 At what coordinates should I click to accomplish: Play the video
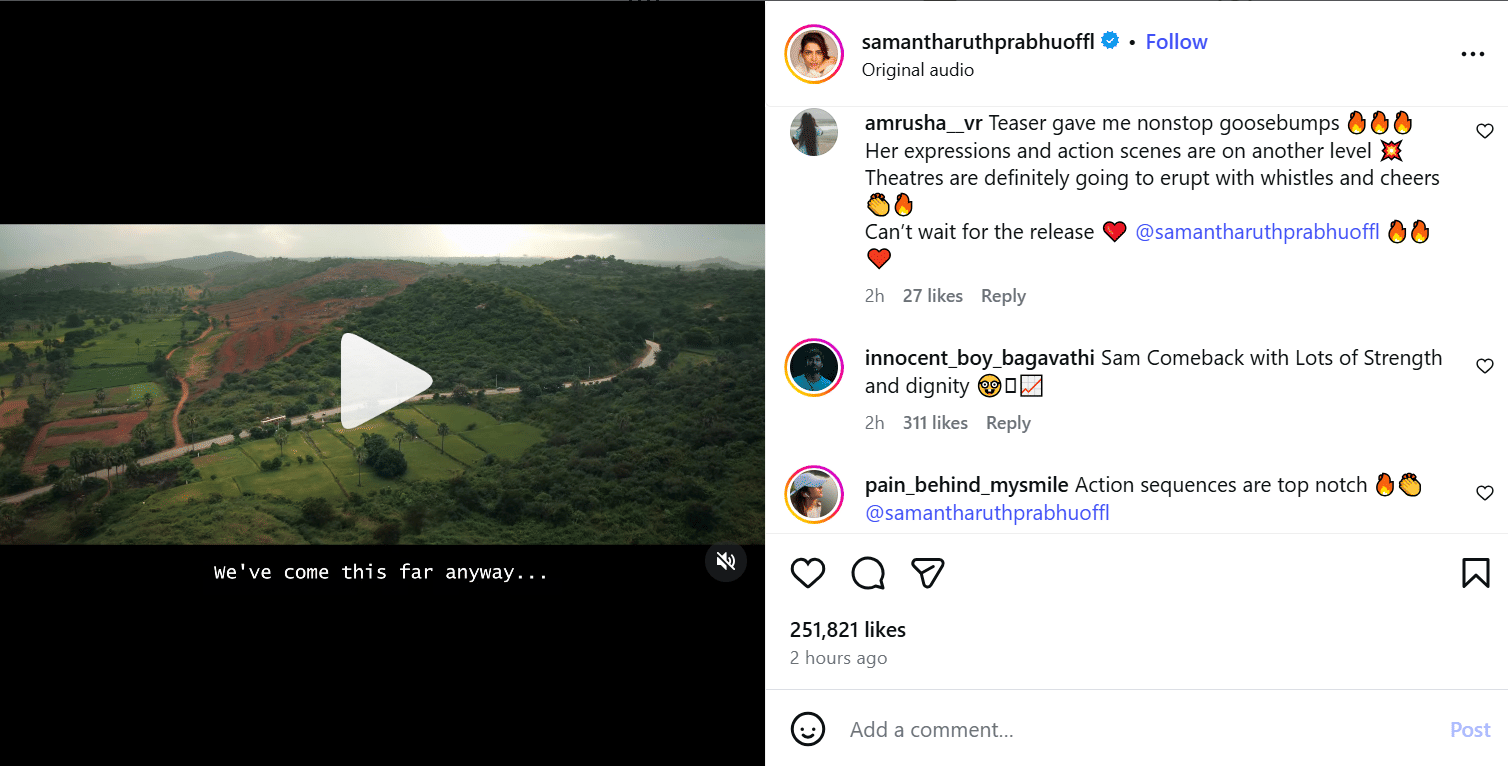(383, 382)
